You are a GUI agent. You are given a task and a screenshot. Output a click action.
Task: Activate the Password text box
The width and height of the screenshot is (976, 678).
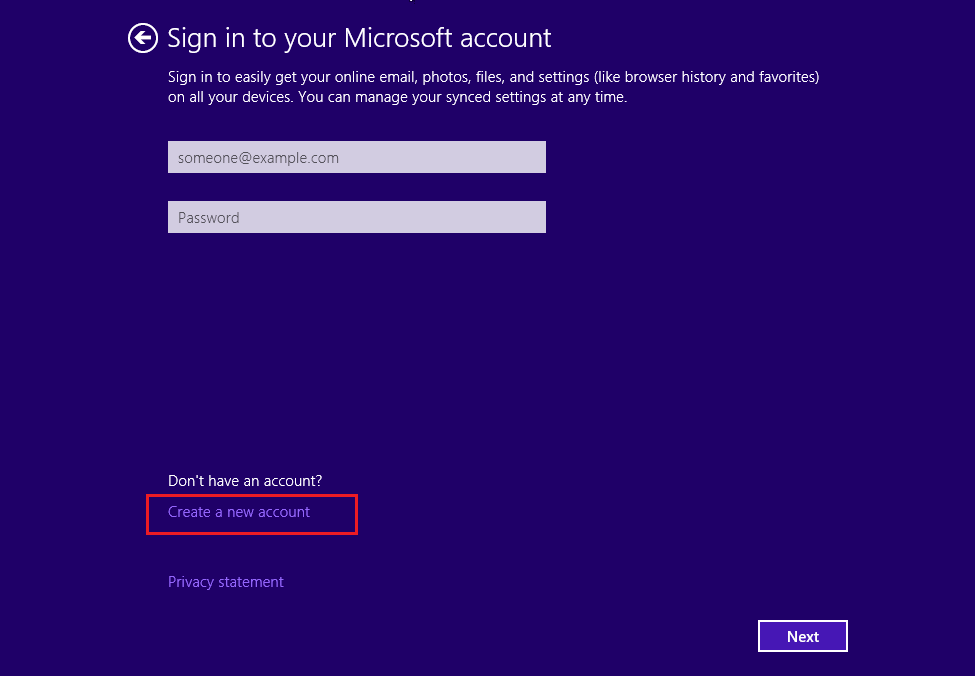357,217
